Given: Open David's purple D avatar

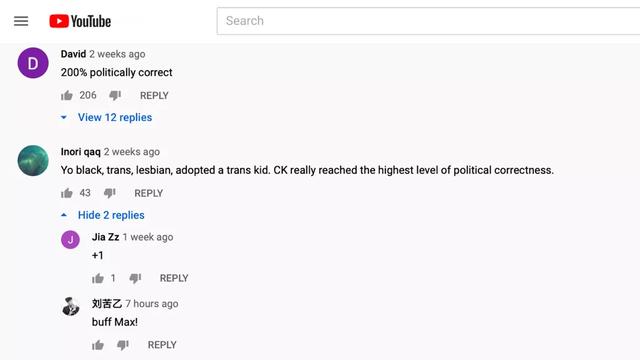Looking at the screenshot, I should [33, 63].
